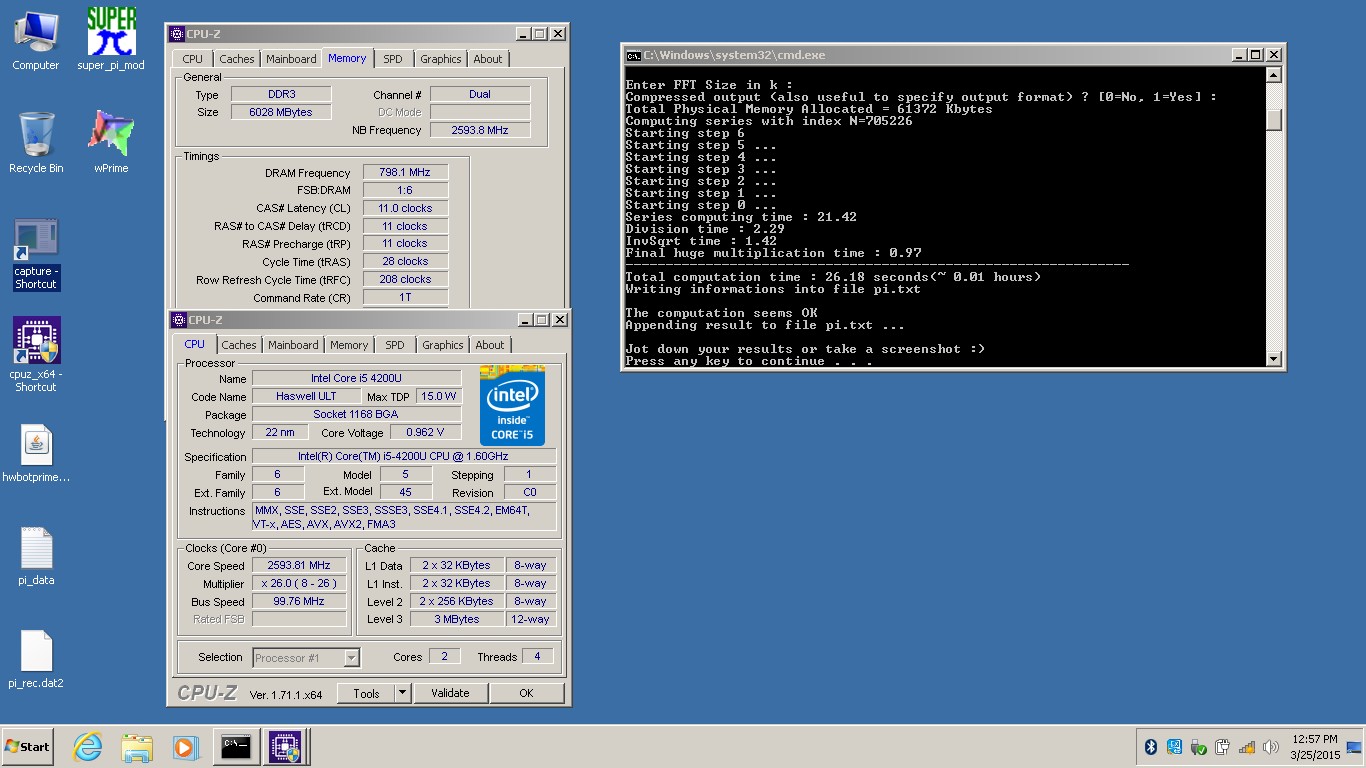Click the power plug tray icon
The width and height of the screenshot is (1366, 768).
[x=1222, y=747]
